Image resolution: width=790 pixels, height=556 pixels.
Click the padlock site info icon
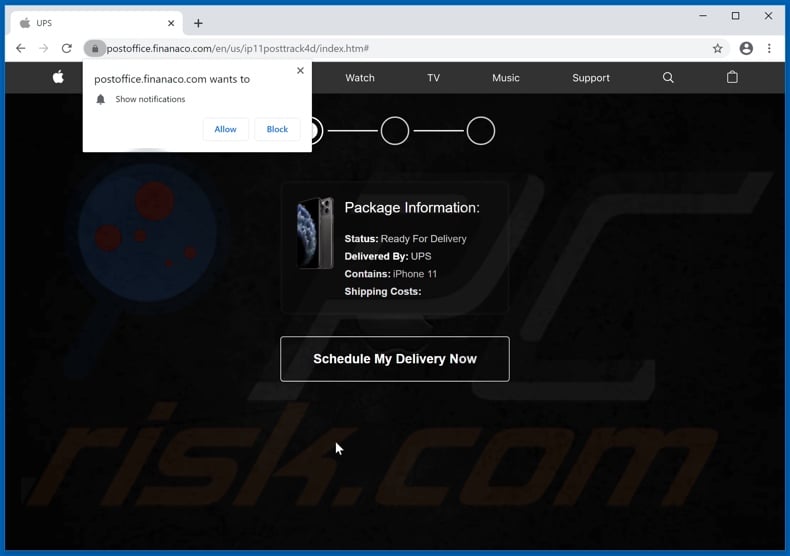(95, 48)
